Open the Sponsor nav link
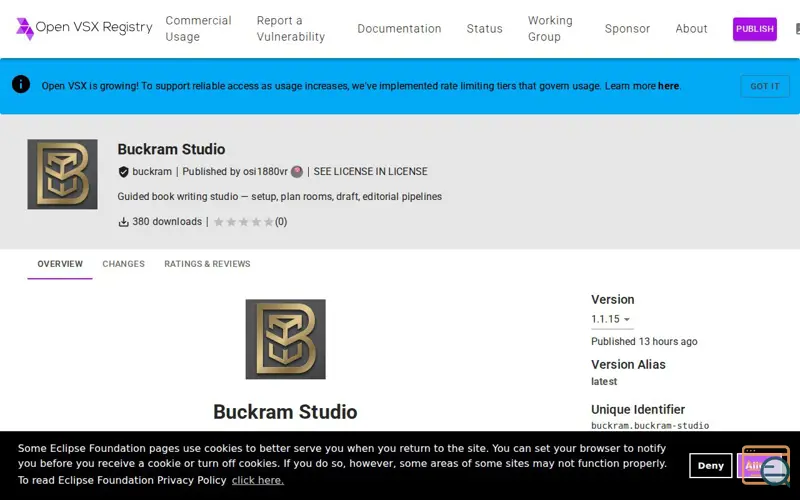This screenshot has width=800, height=500. click(627, 29)
